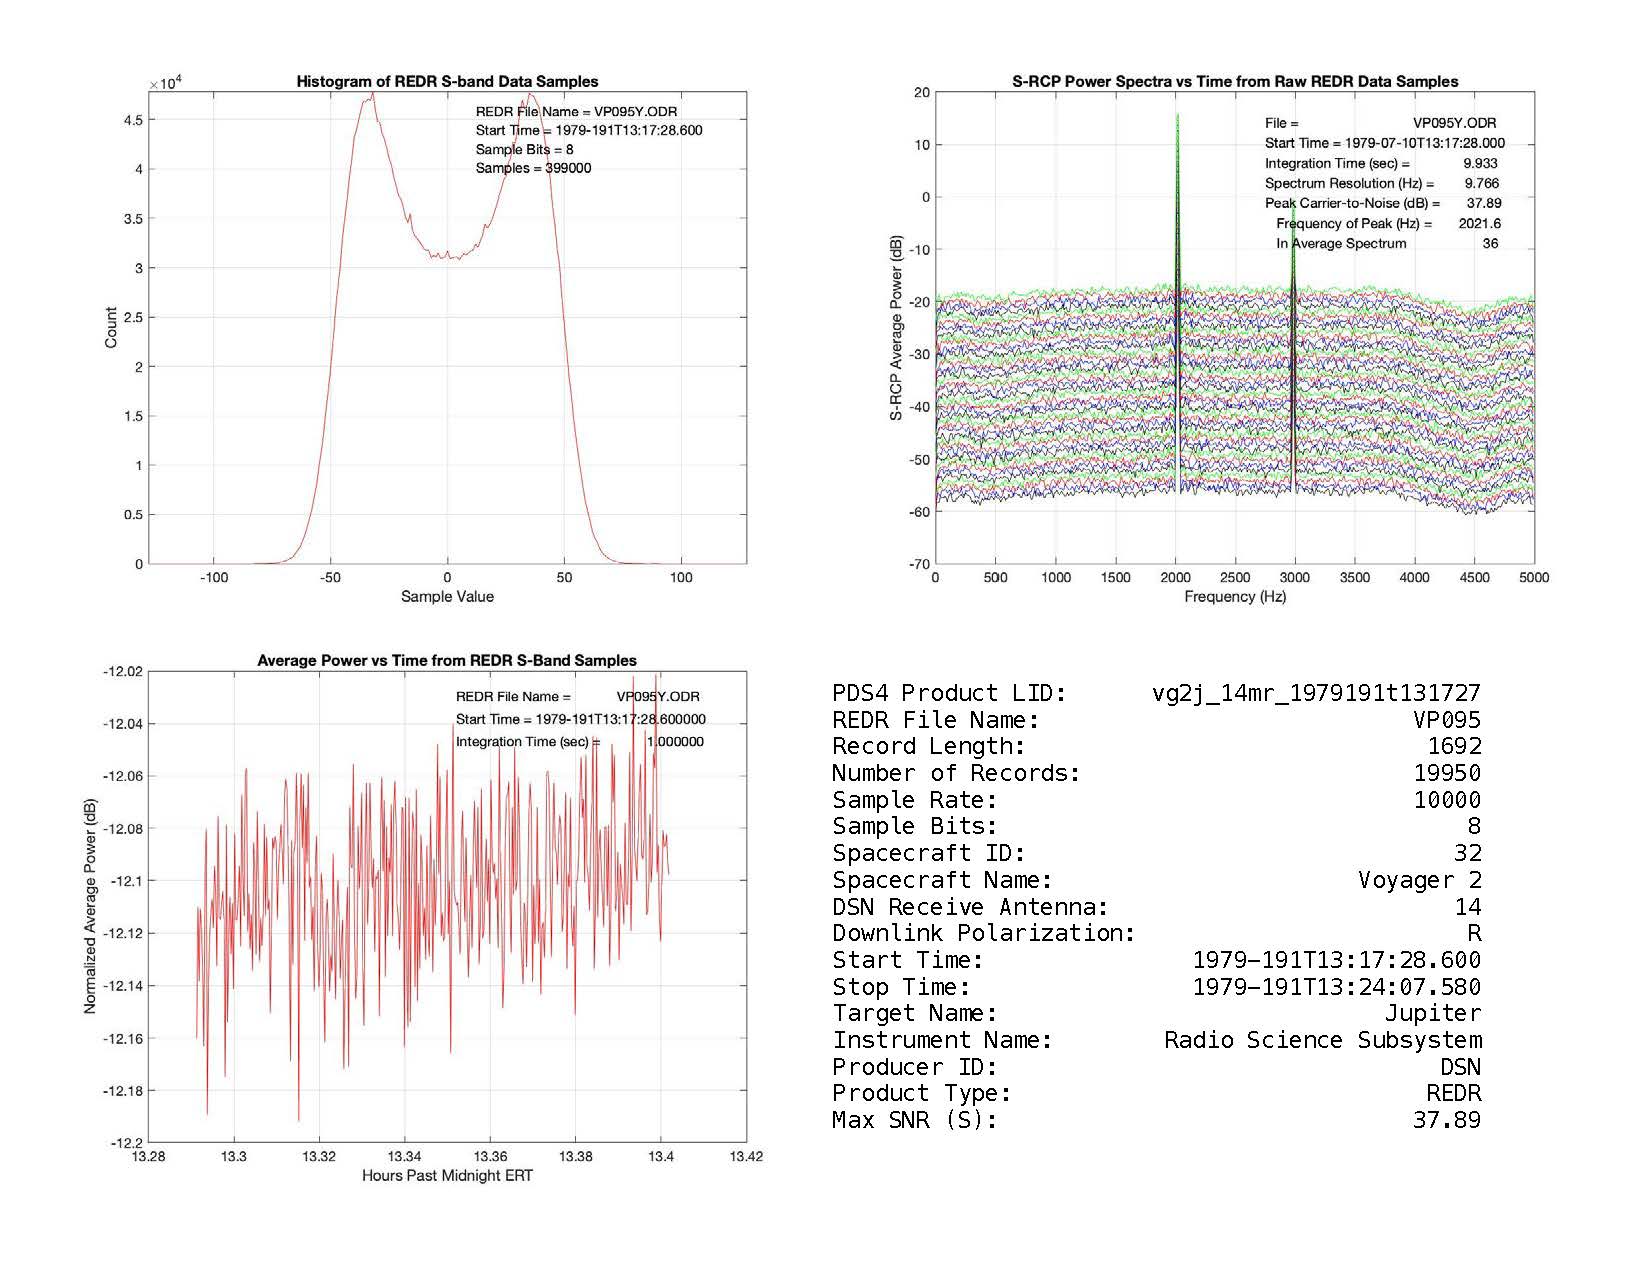
Task: Click the 'Radio Science Subsystem' instrument name
Action: (1322, 1040)
